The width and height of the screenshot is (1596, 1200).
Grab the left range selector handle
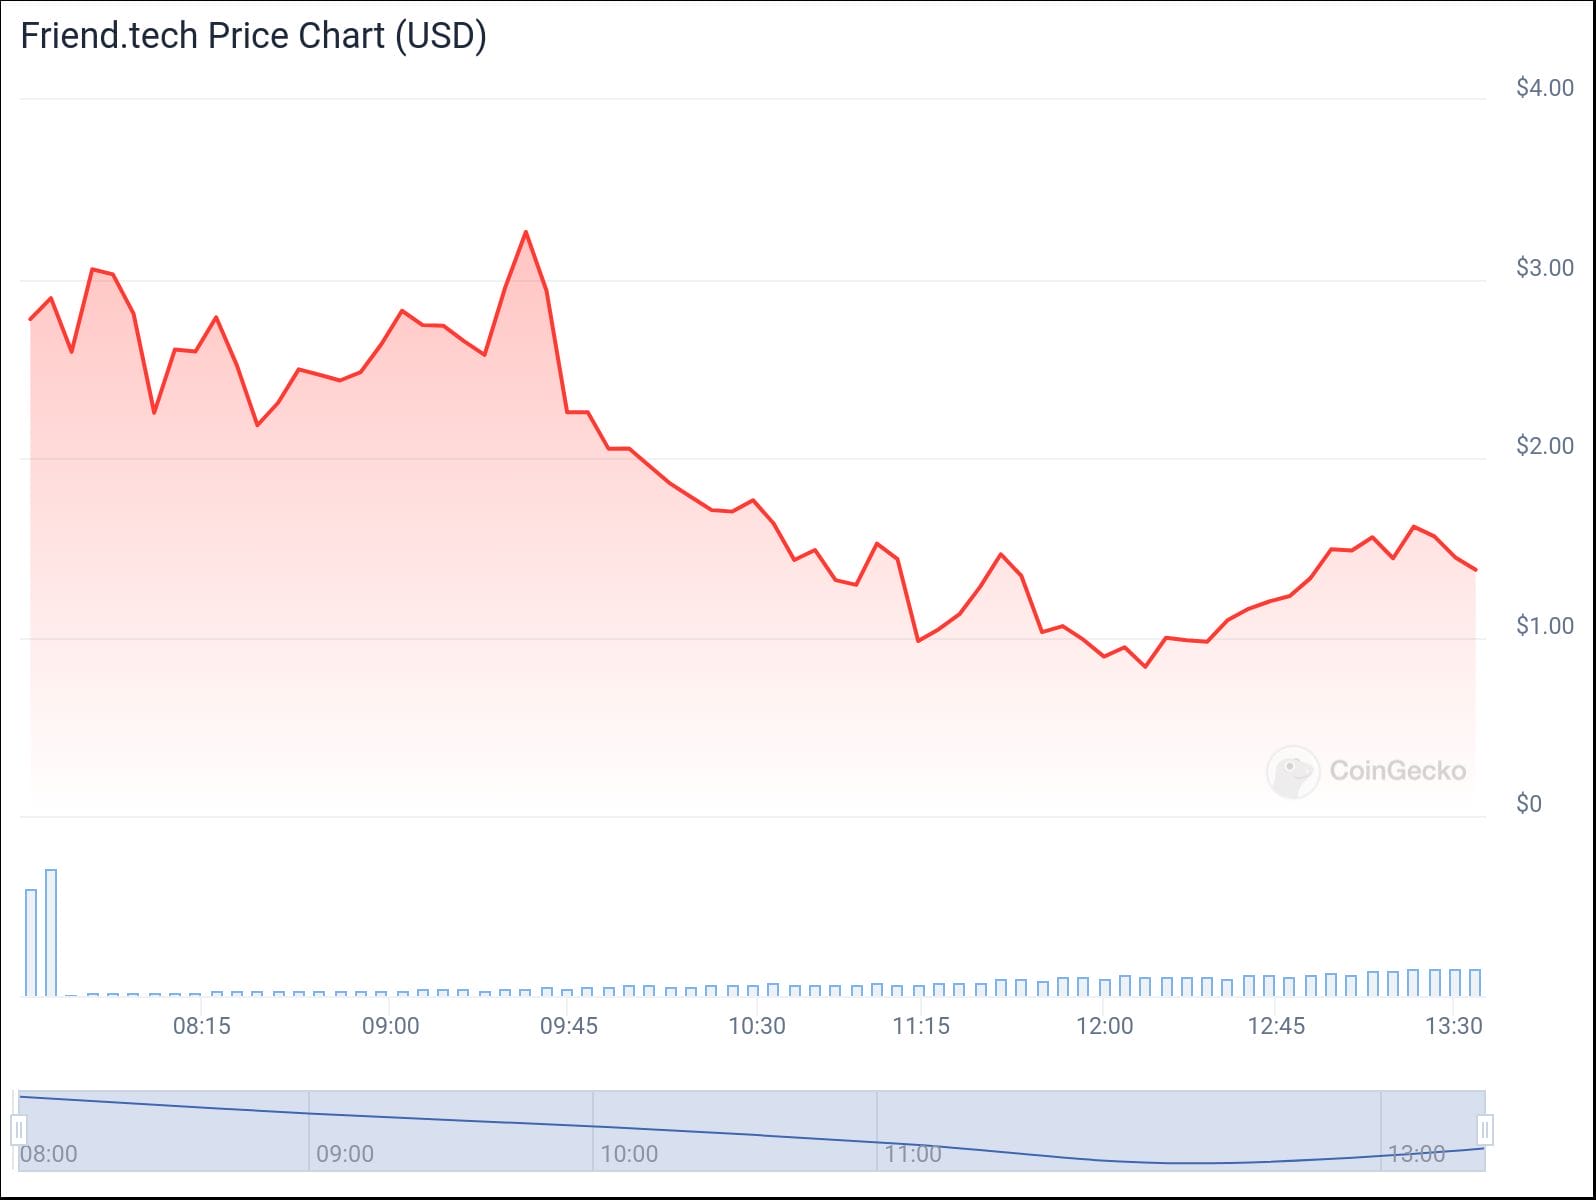(18, 1130)
